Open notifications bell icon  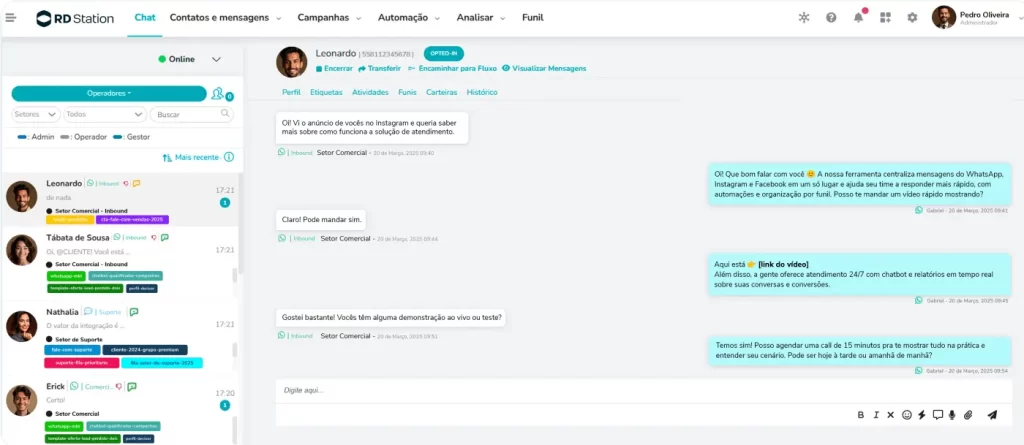point(858,18)
